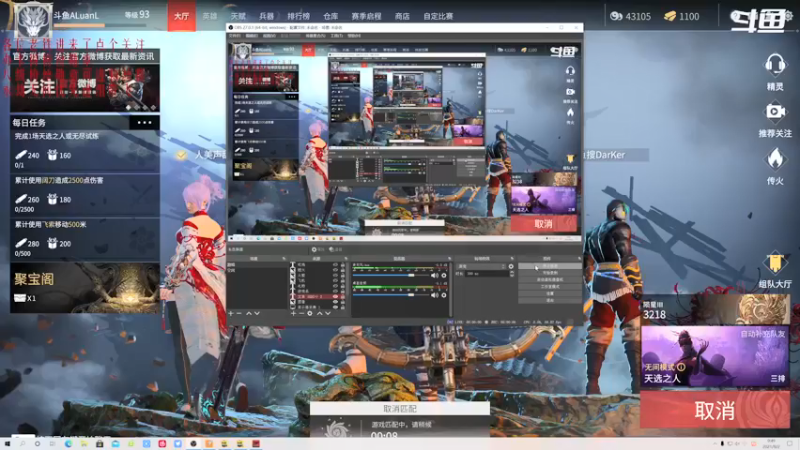Click 取消匹配 to cancel matchmaking
Screen dimensions: 800x450
(400, 409)
